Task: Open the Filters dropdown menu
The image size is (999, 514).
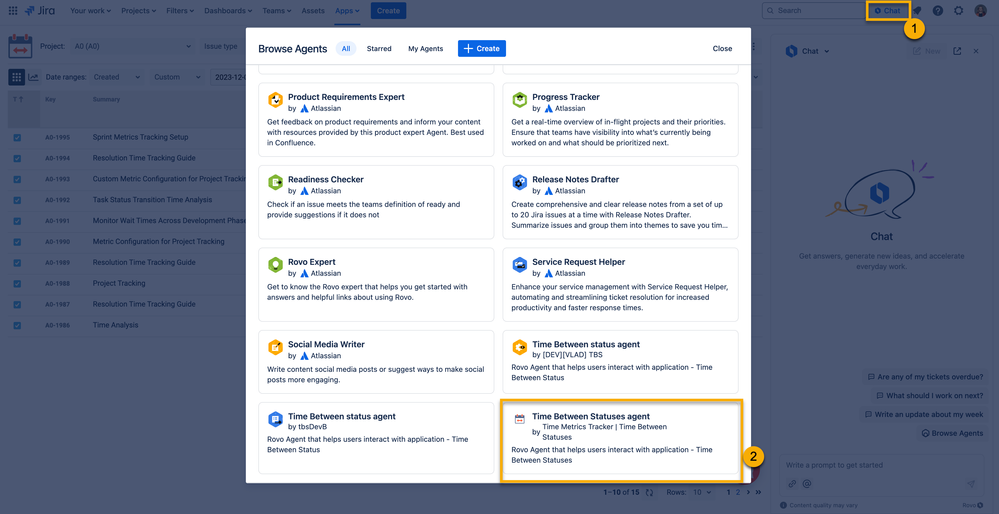Action: click(x=180, y=11)
